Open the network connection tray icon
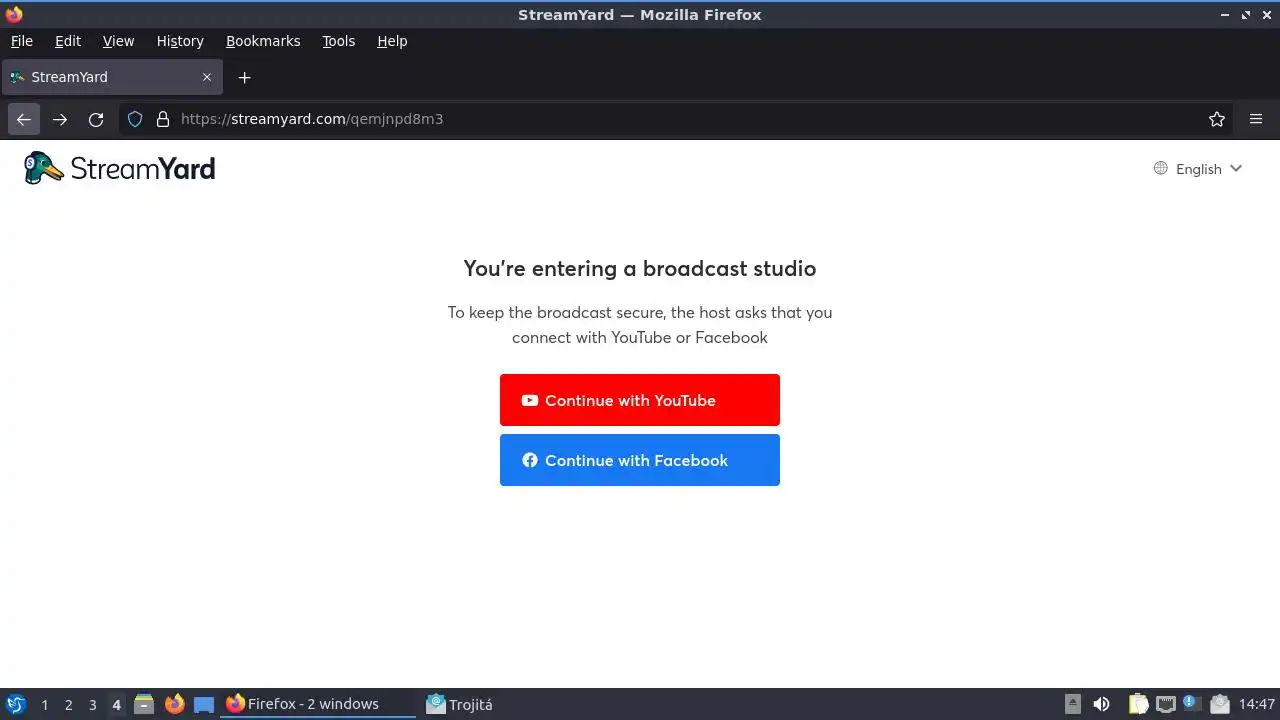Image resolution: width=1280 pixels, height=720 pixels. coord(1165,704)
